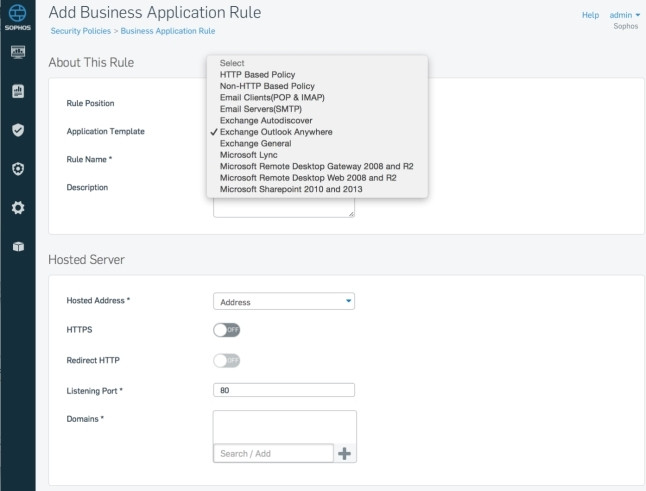This screenshot has width=646, height=491.
Task: Expand the admin user menu
Action: [x=625, y=15]
